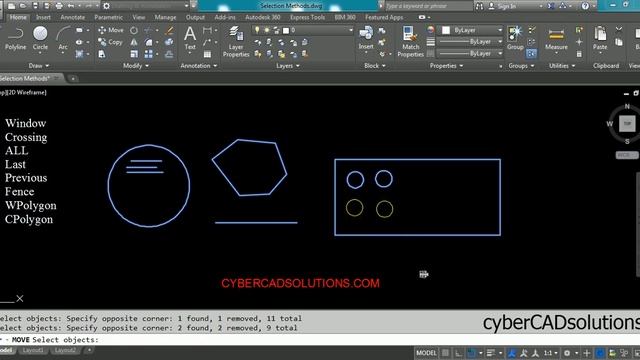
Task: Open the Manage ribbon tab
Action: pyautogui.click(x=165, y=17)
